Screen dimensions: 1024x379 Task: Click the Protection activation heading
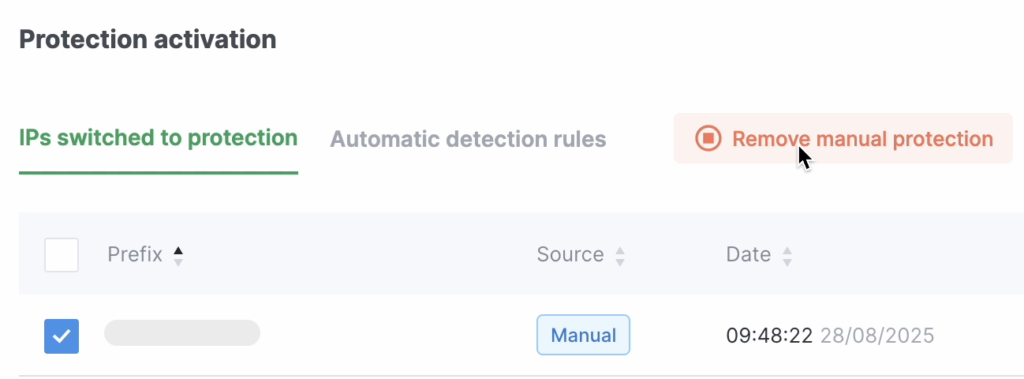pyautogui.click(x=148, y=39)
